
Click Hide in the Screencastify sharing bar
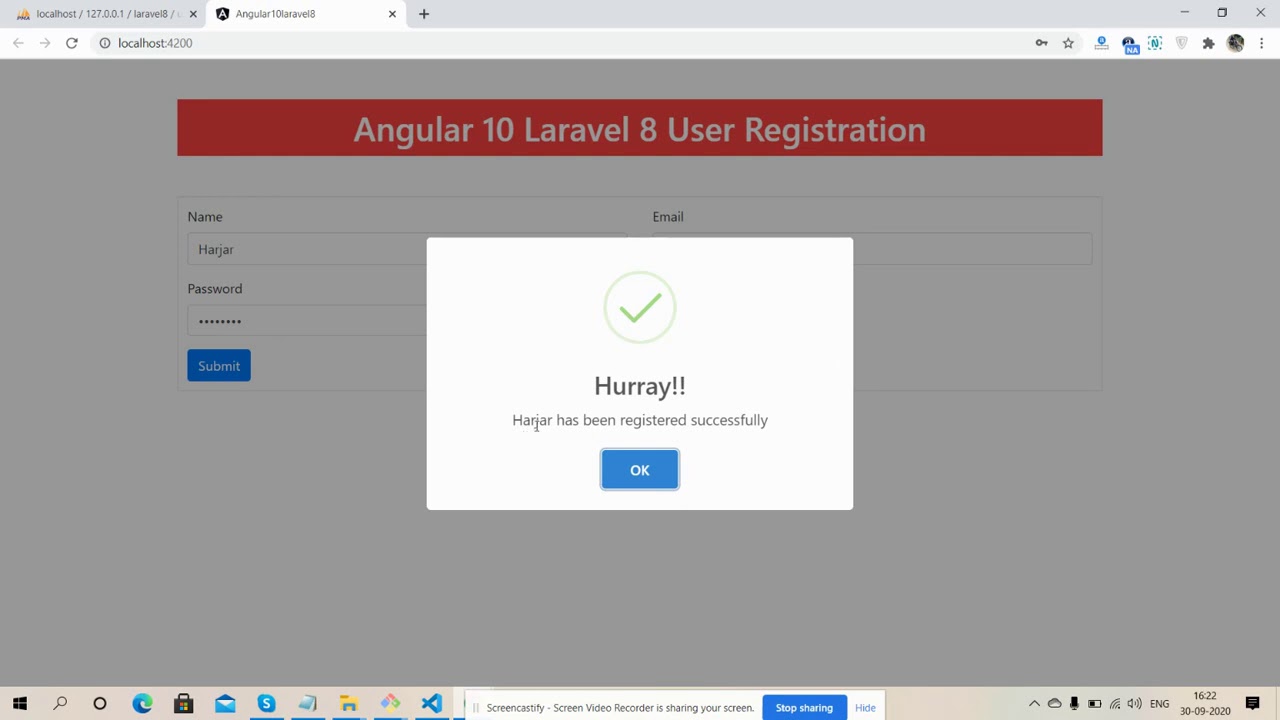pyautogui.click(x=865, y=708)
